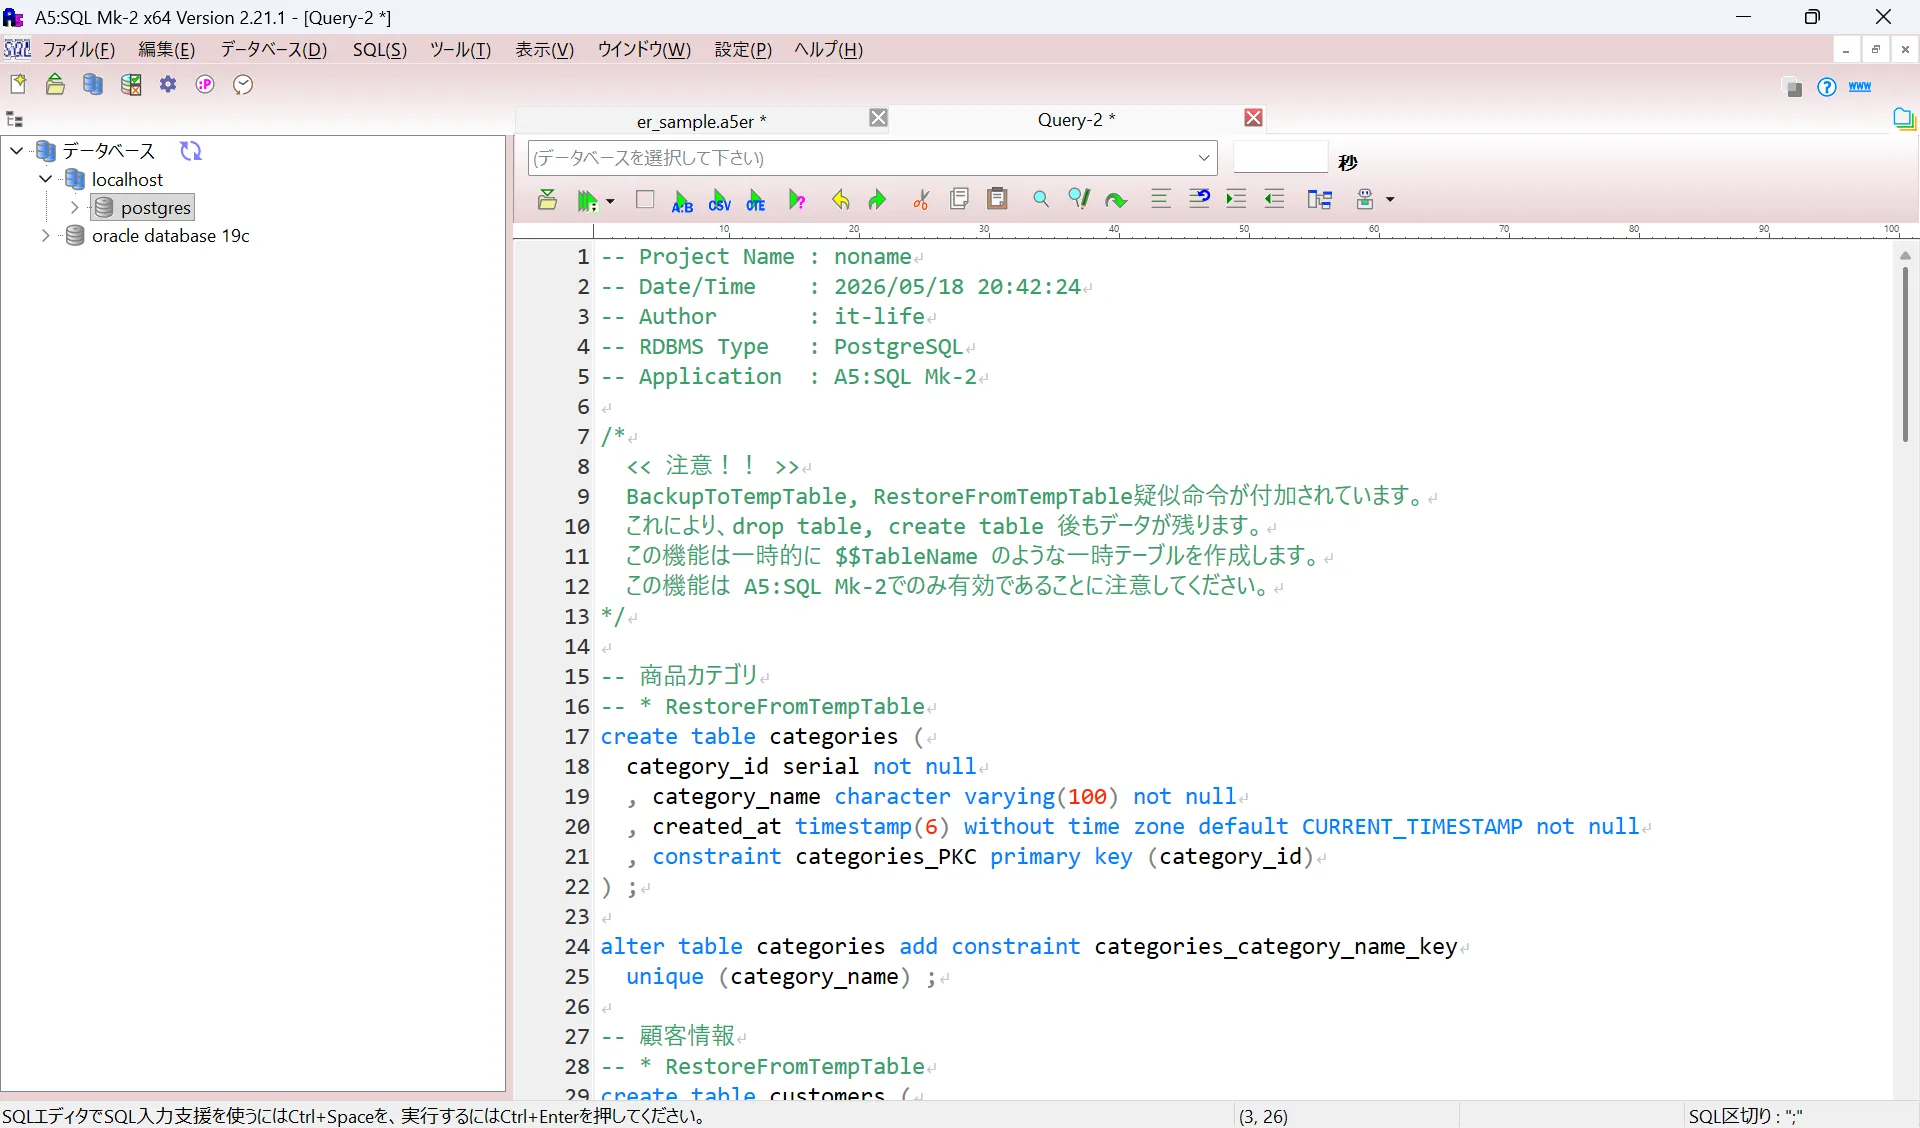
Task: Redo with the green forward arrow icon
Action: coord(877,200)
